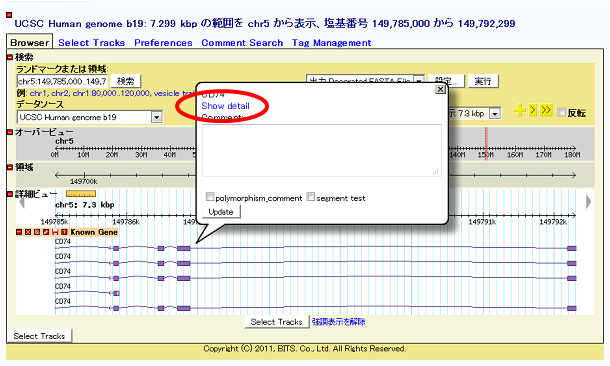This screenshot has height=366, width=610.
Task: Open the Preferences tab
Action: click(163, 43)
